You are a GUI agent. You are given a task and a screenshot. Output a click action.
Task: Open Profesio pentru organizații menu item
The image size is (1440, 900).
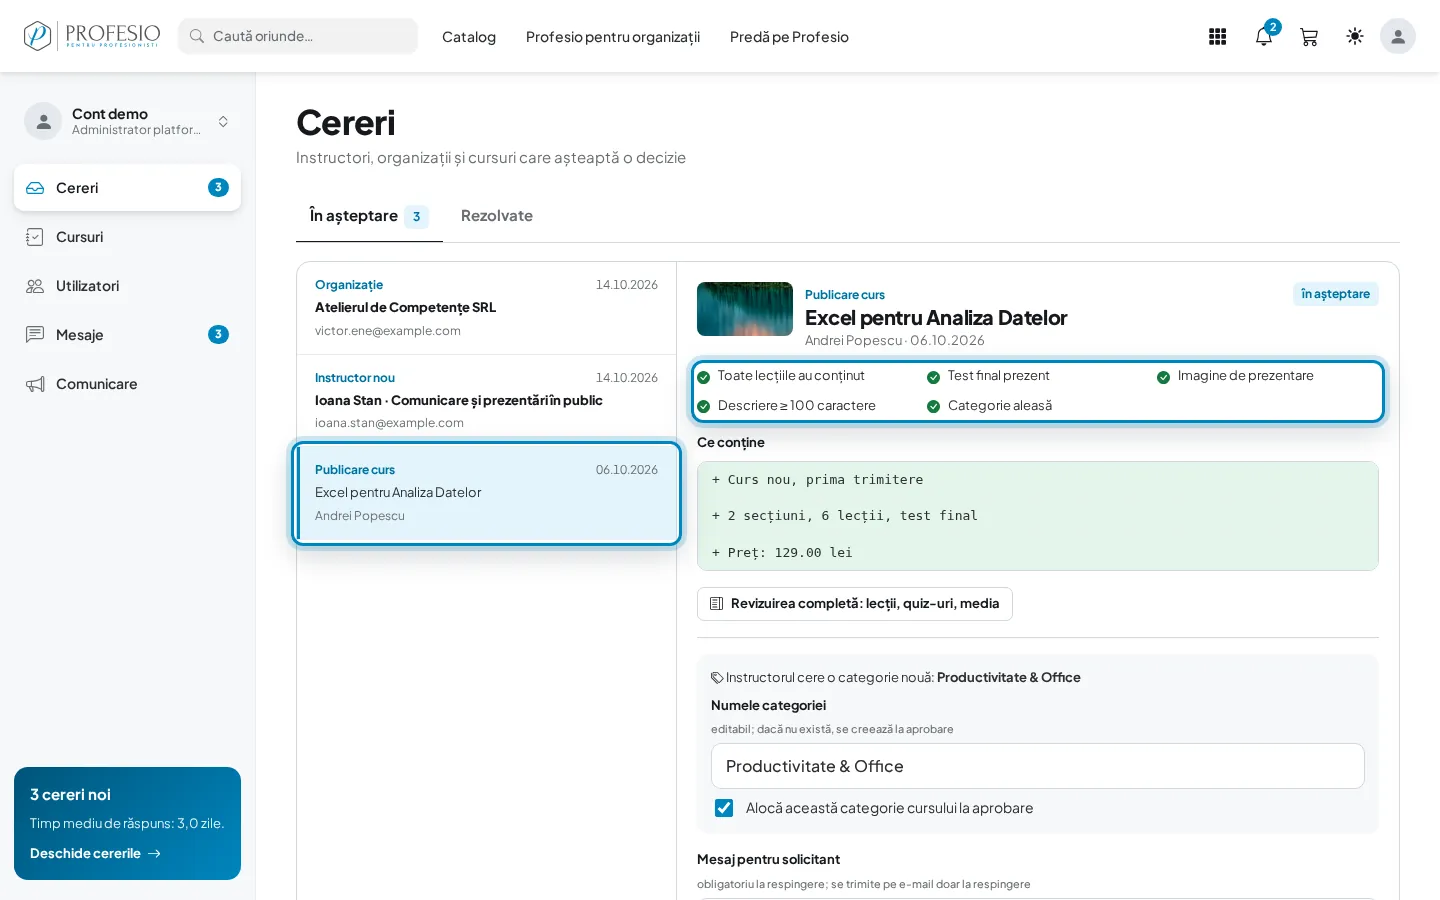613,37
